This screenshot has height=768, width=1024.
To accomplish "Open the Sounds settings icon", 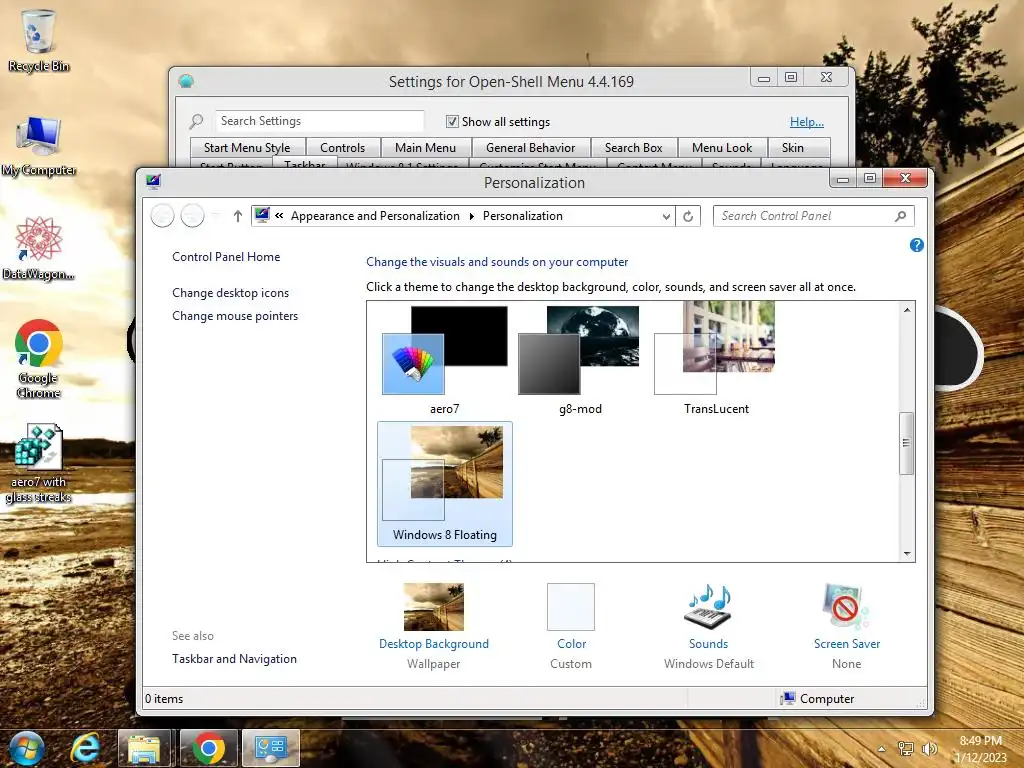I will (x=709, y=607).
